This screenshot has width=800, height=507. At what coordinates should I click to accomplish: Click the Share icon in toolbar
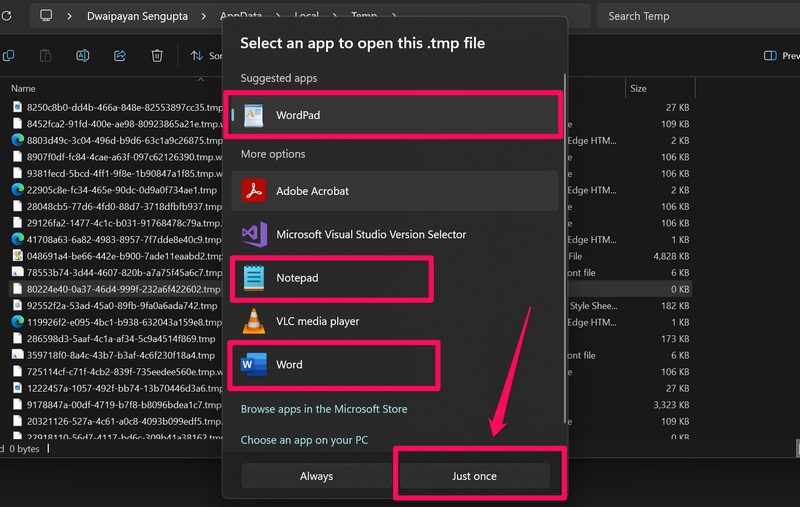119,56
